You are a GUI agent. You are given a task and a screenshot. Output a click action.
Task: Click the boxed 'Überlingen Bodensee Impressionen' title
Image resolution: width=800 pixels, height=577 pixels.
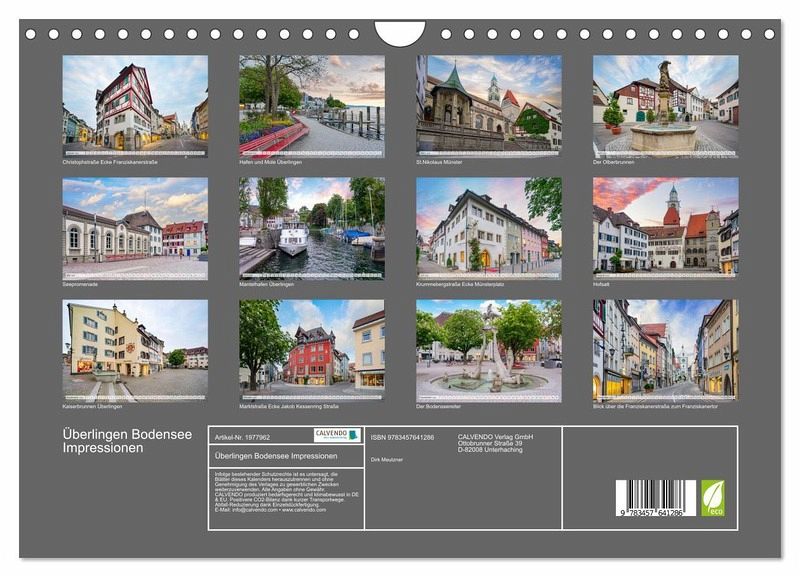click(276, 456)
